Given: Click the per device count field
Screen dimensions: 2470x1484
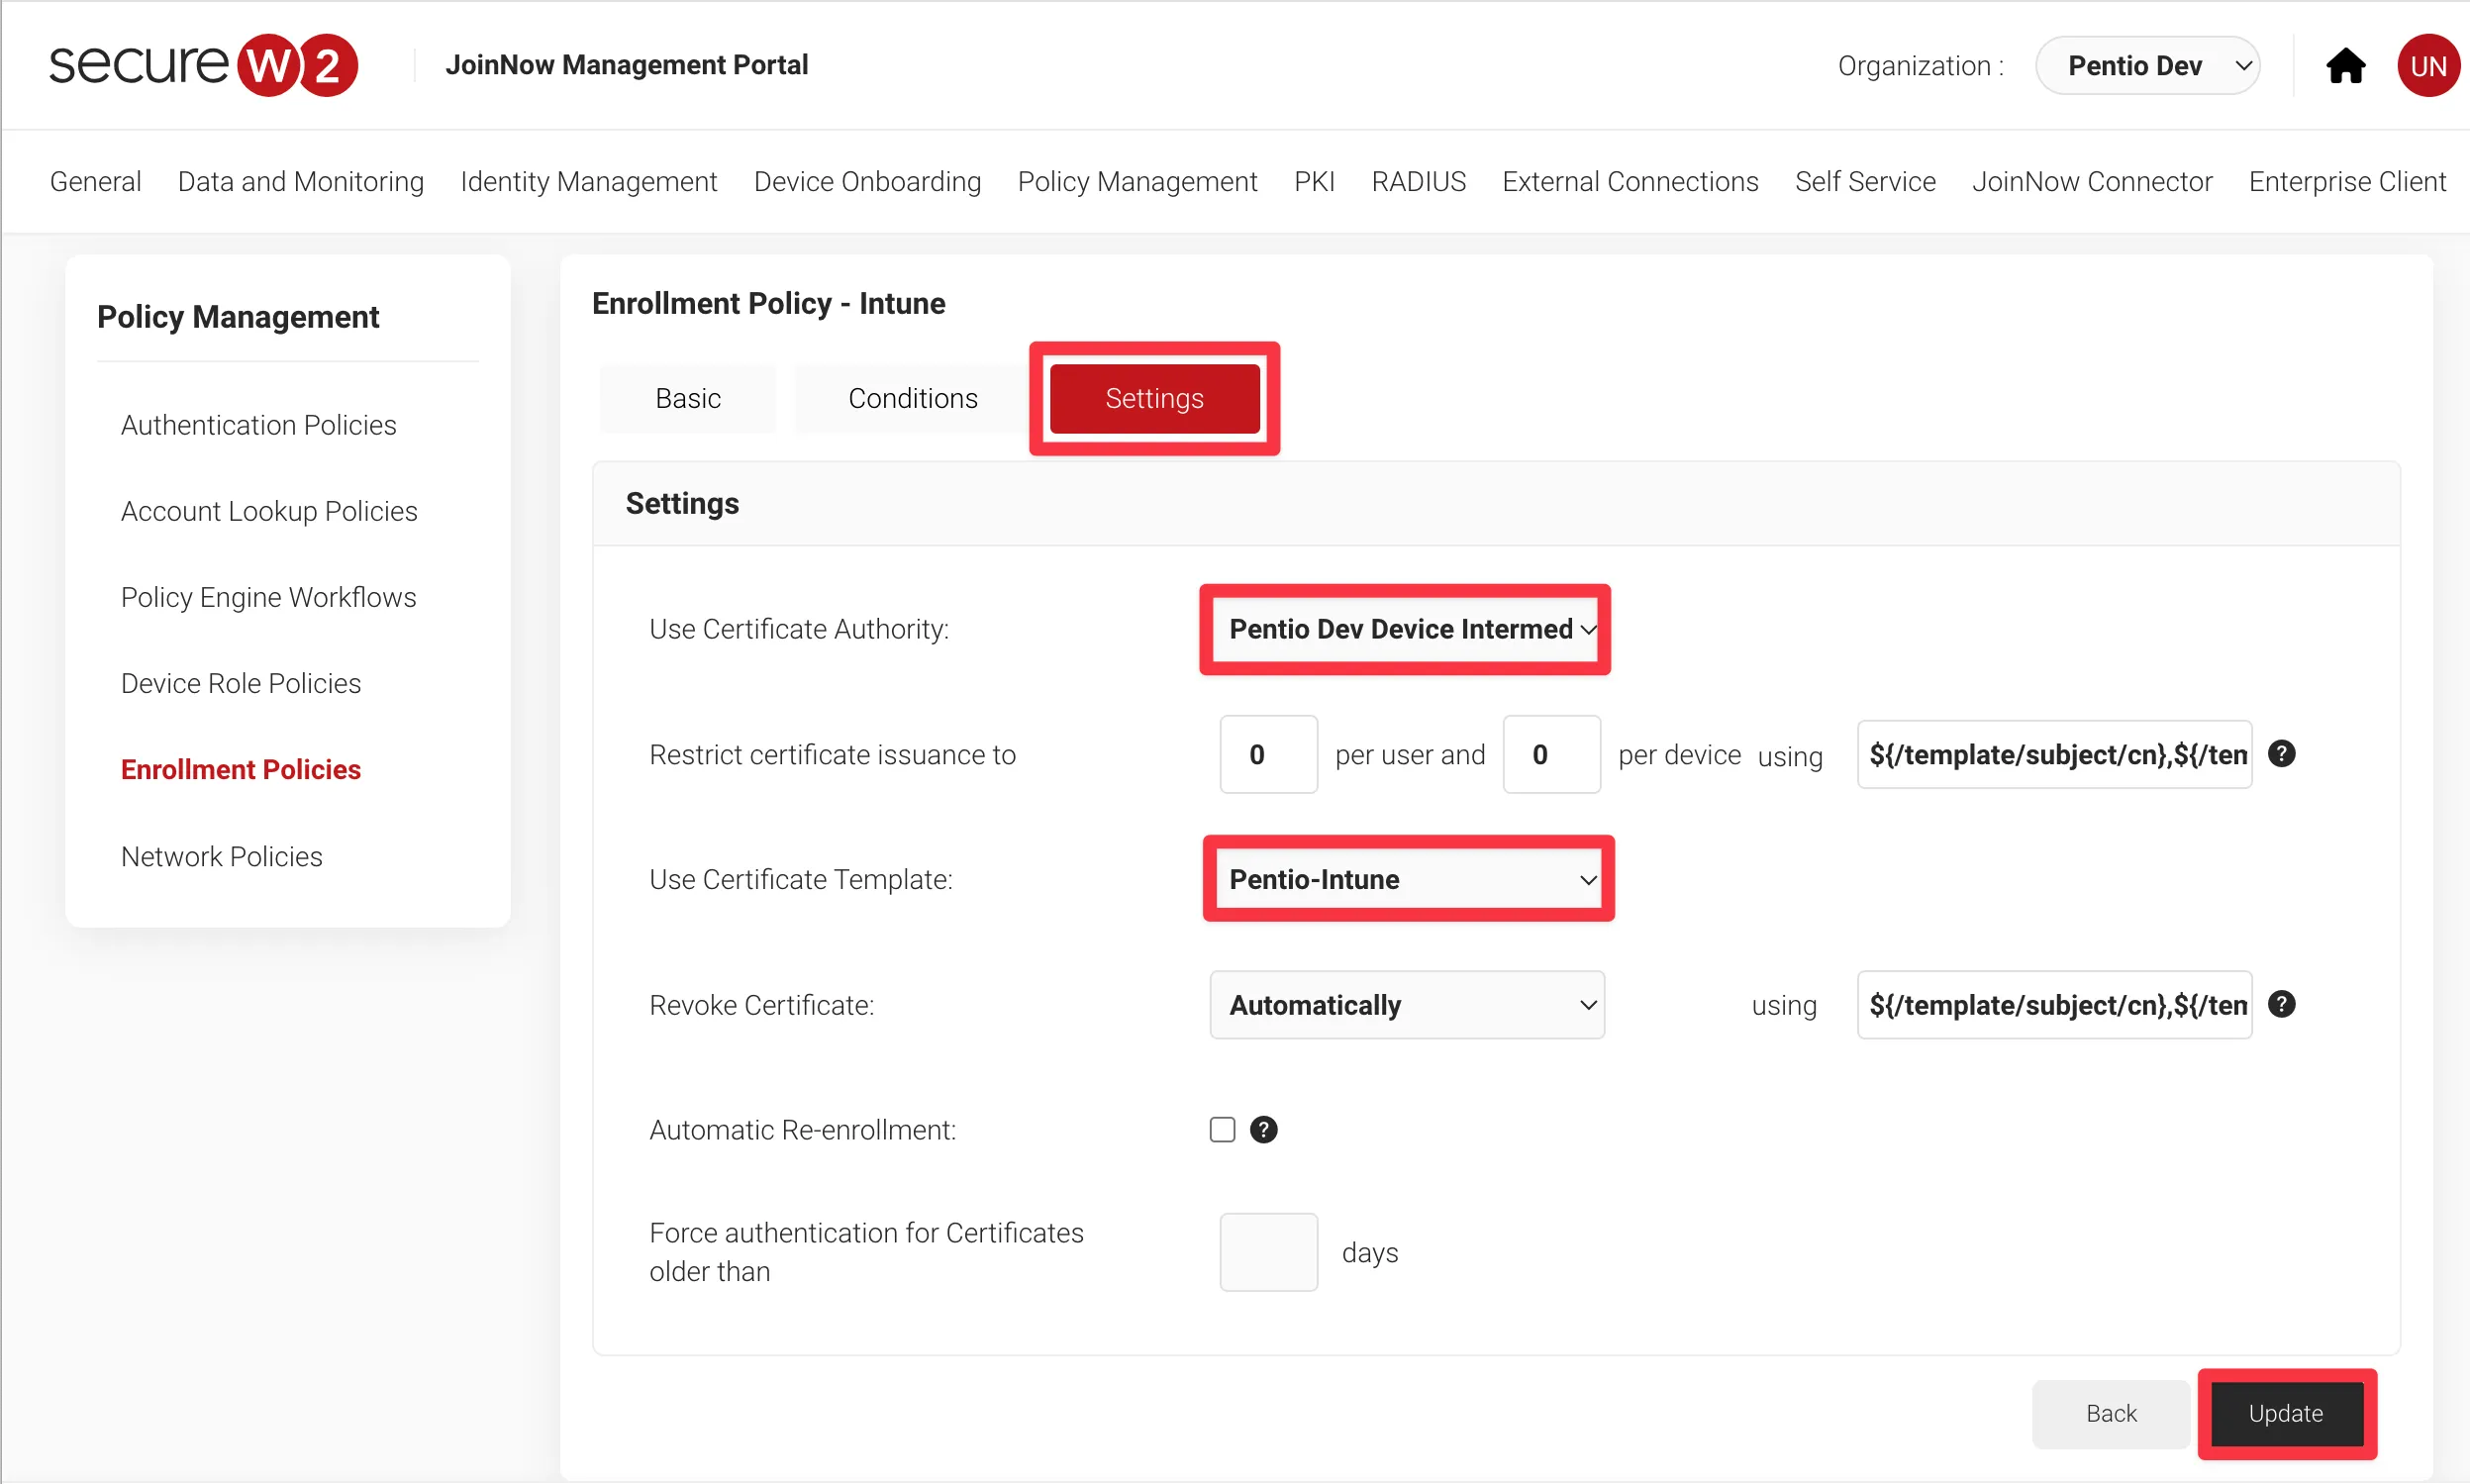Looking at the screenshot, I should pos(1551,754).
